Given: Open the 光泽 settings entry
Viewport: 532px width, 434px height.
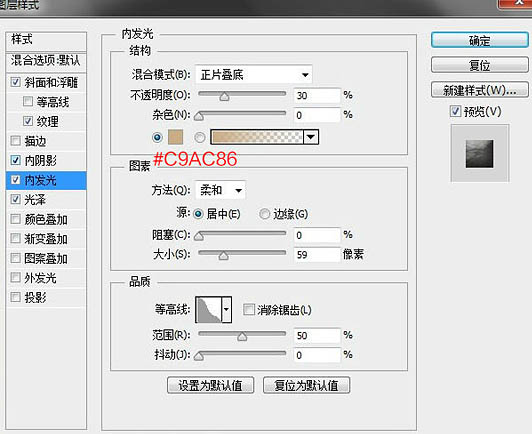Looking at the screenshot, I should pos(35,200).
